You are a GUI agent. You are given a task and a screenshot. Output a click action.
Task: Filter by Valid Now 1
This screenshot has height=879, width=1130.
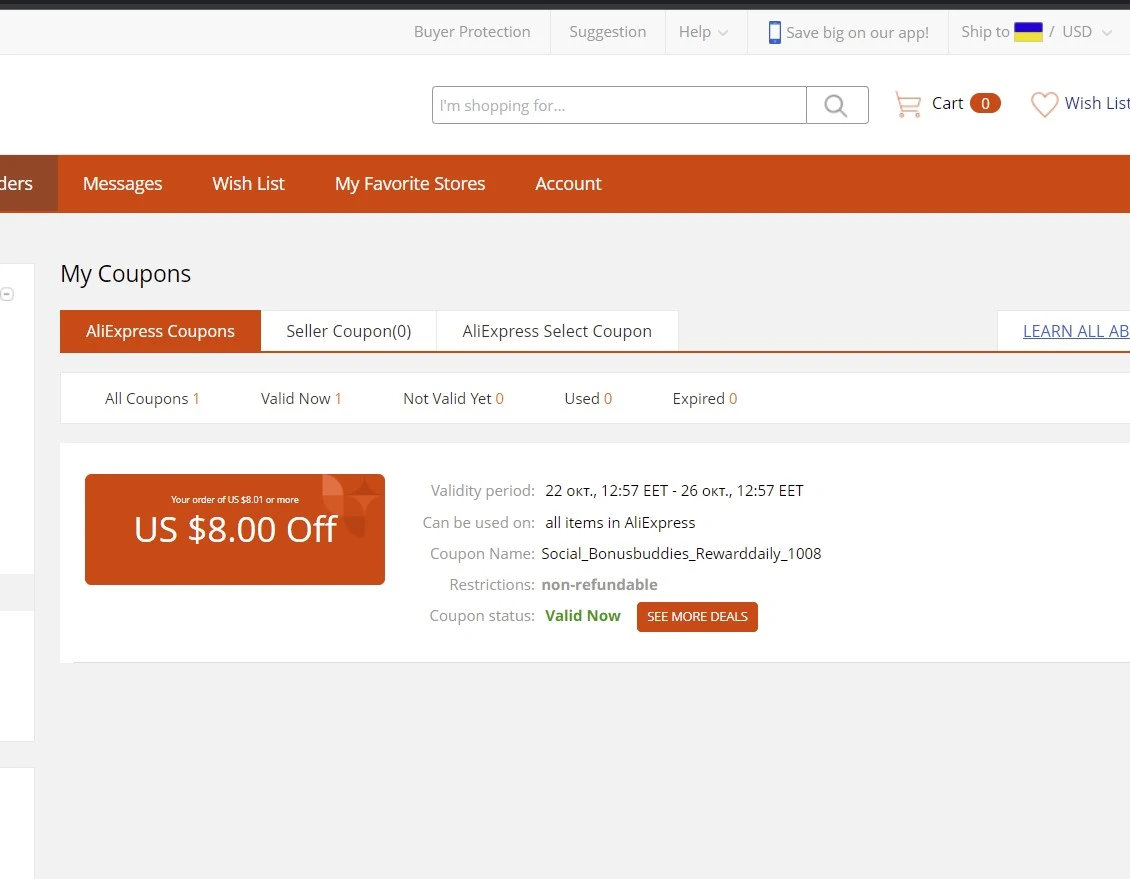click(301, 398)
